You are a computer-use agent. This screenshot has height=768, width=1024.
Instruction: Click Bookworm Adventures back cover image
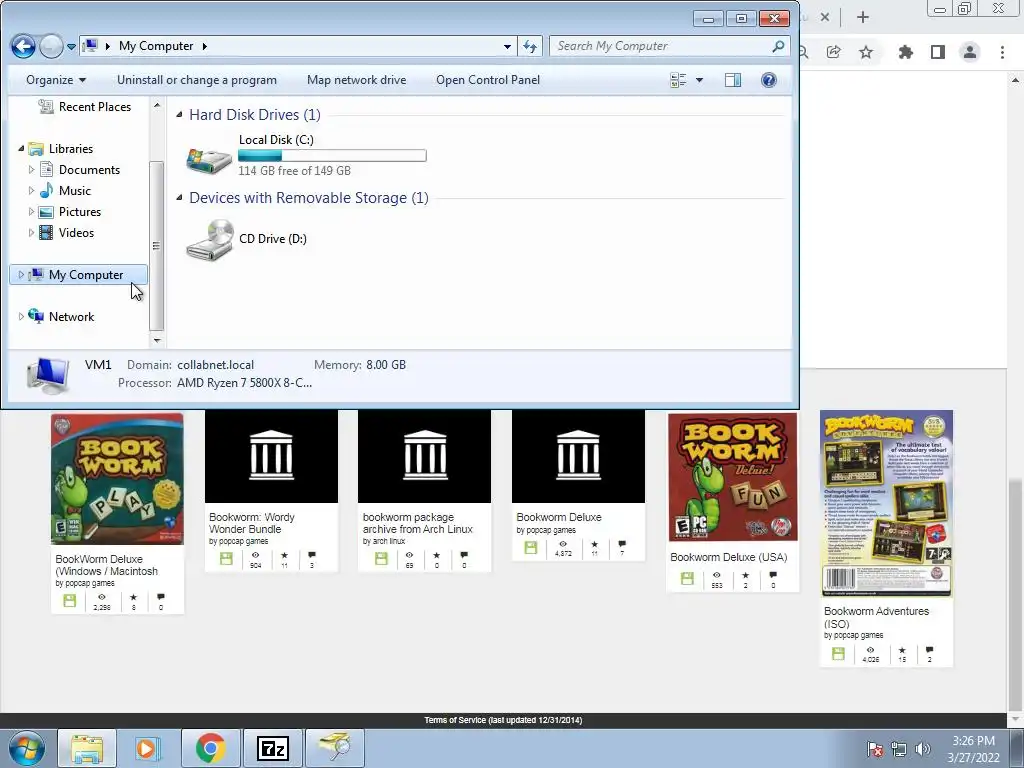(x=886, y=503)
